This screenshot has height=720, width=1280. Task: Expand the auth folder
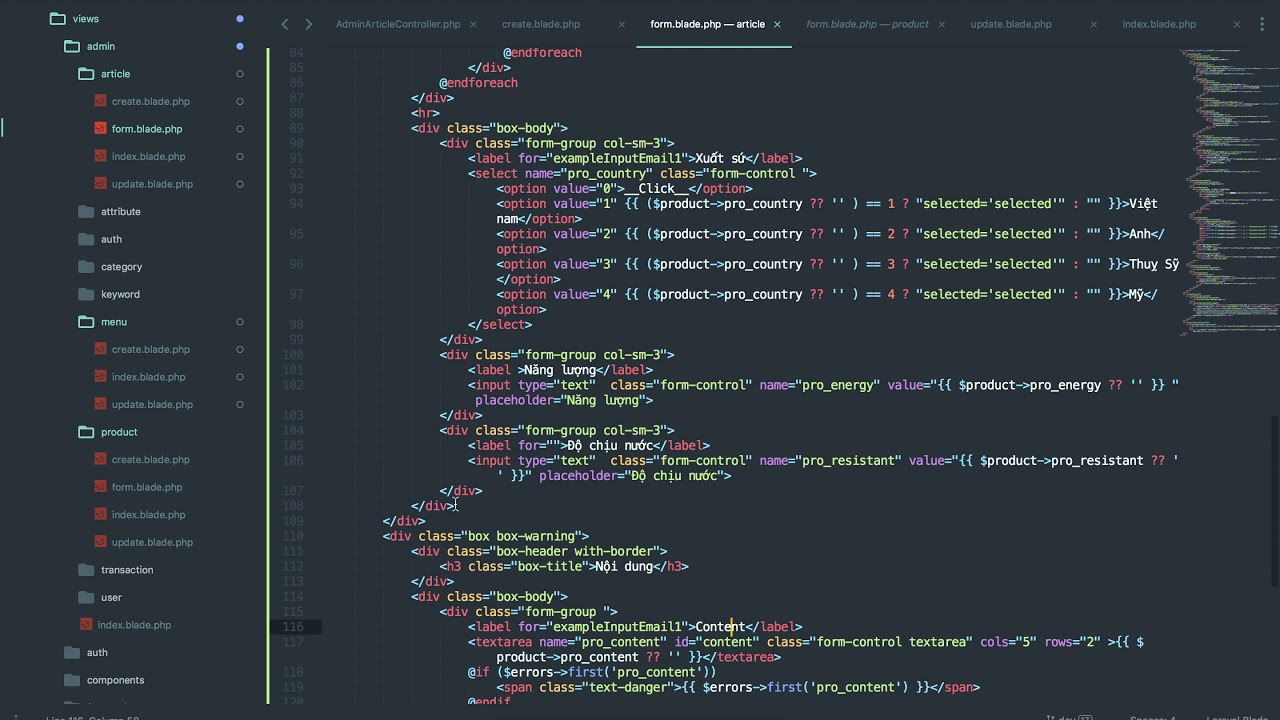[x=100, y=239]
